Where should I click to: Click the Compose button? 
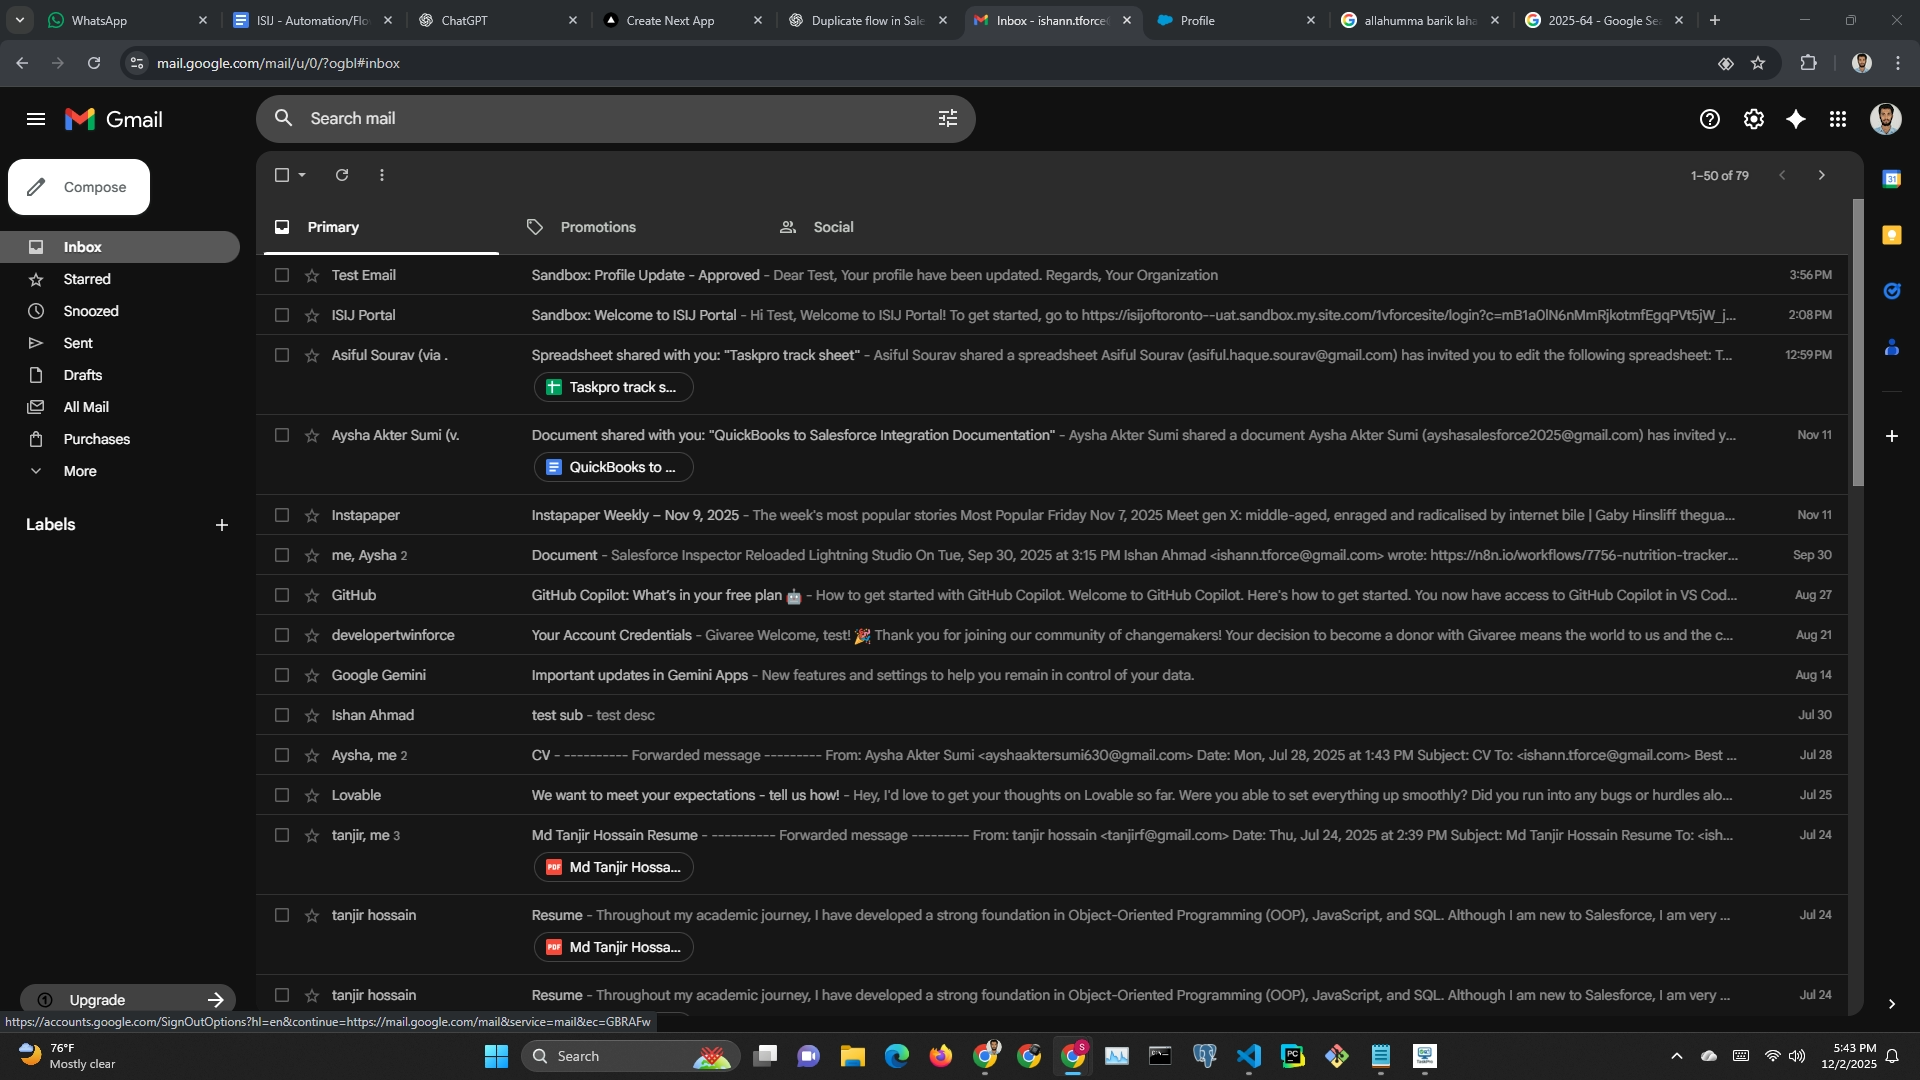click(79, 187)
